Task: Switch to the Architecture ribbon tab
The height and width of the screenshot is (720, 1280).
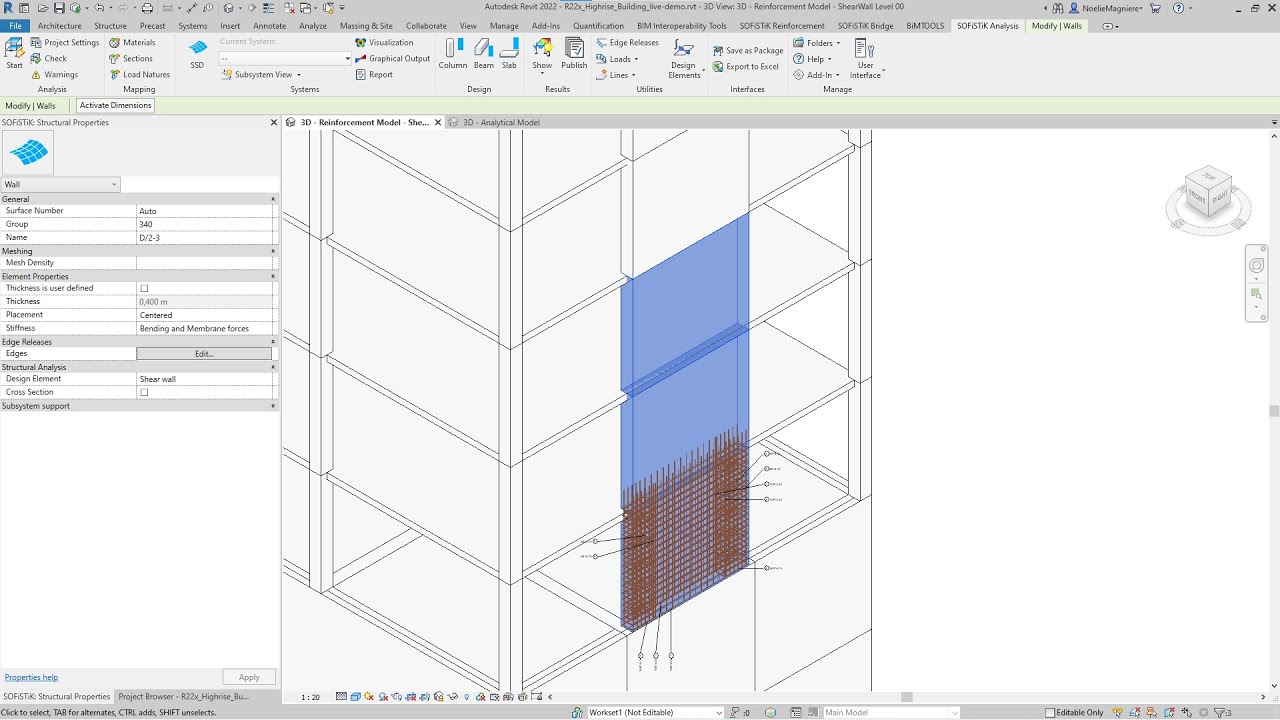Action: coord(59,26)
